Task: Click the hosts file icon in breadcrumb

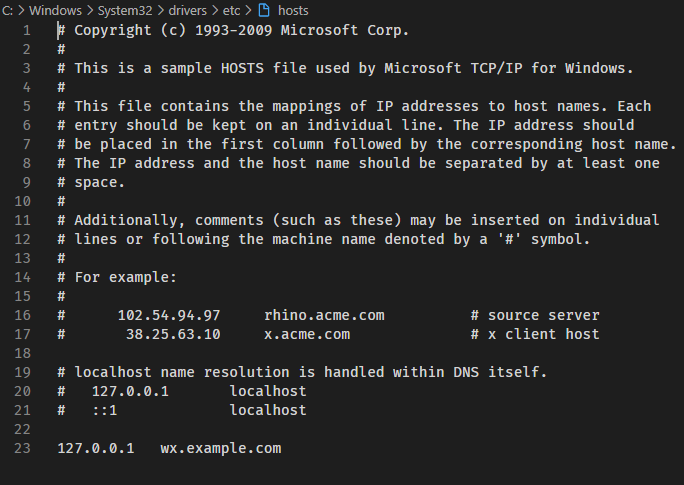Action: click(x=264, y=10)
